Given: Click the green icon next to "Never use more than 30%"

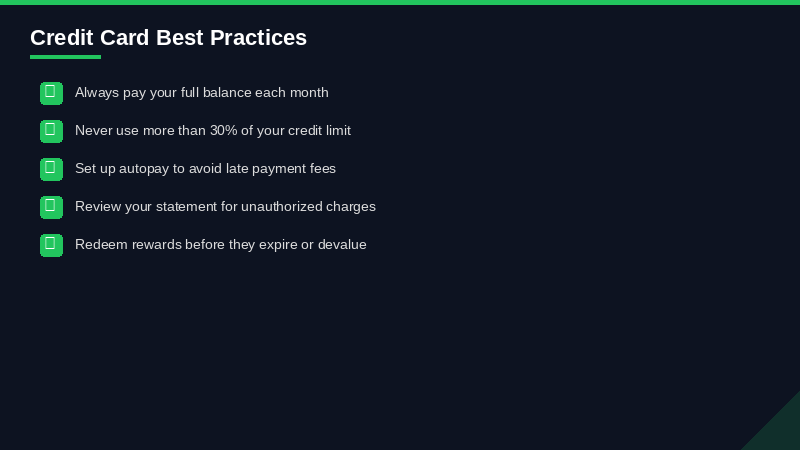Looking at the screenshot, I should [x=51, y=131].
